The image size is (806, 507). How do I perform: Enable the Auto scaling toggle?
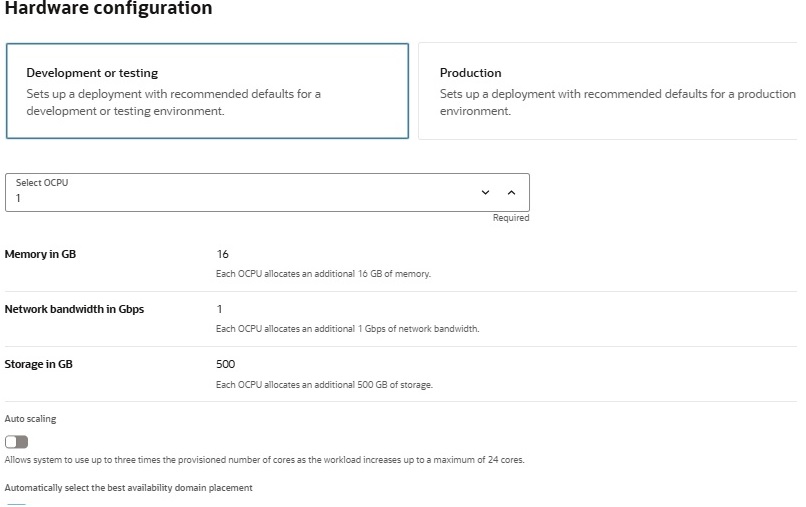click(x=16, y=442)
